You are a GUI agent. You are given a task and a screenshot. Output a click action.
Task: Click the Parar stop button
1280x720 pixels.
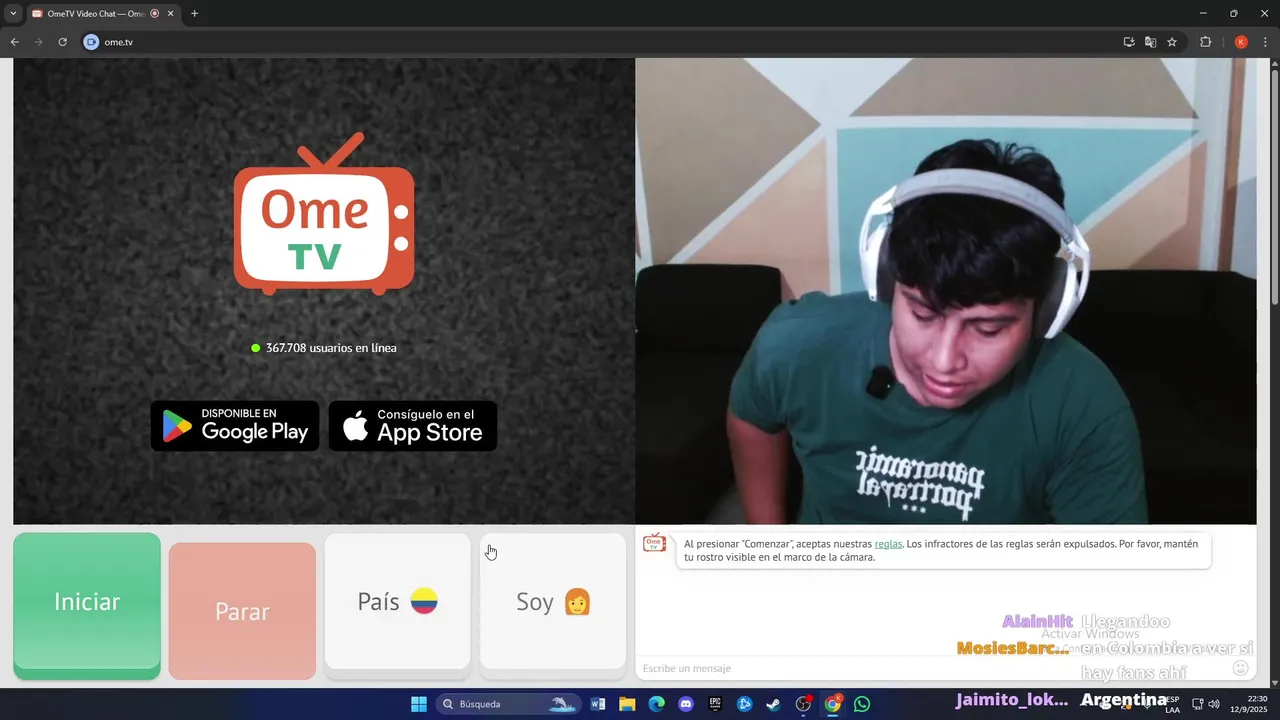pos(242,611)
